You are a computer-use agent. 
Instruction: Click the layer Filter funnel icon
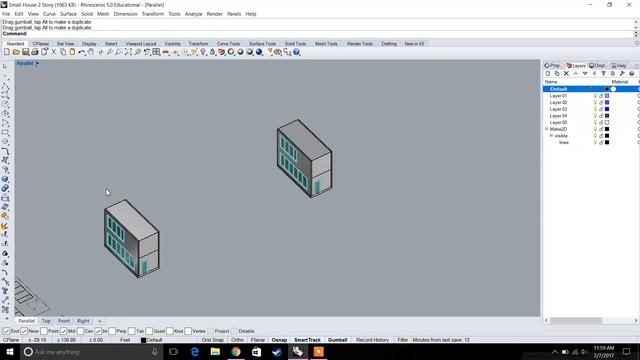point(603,73)
